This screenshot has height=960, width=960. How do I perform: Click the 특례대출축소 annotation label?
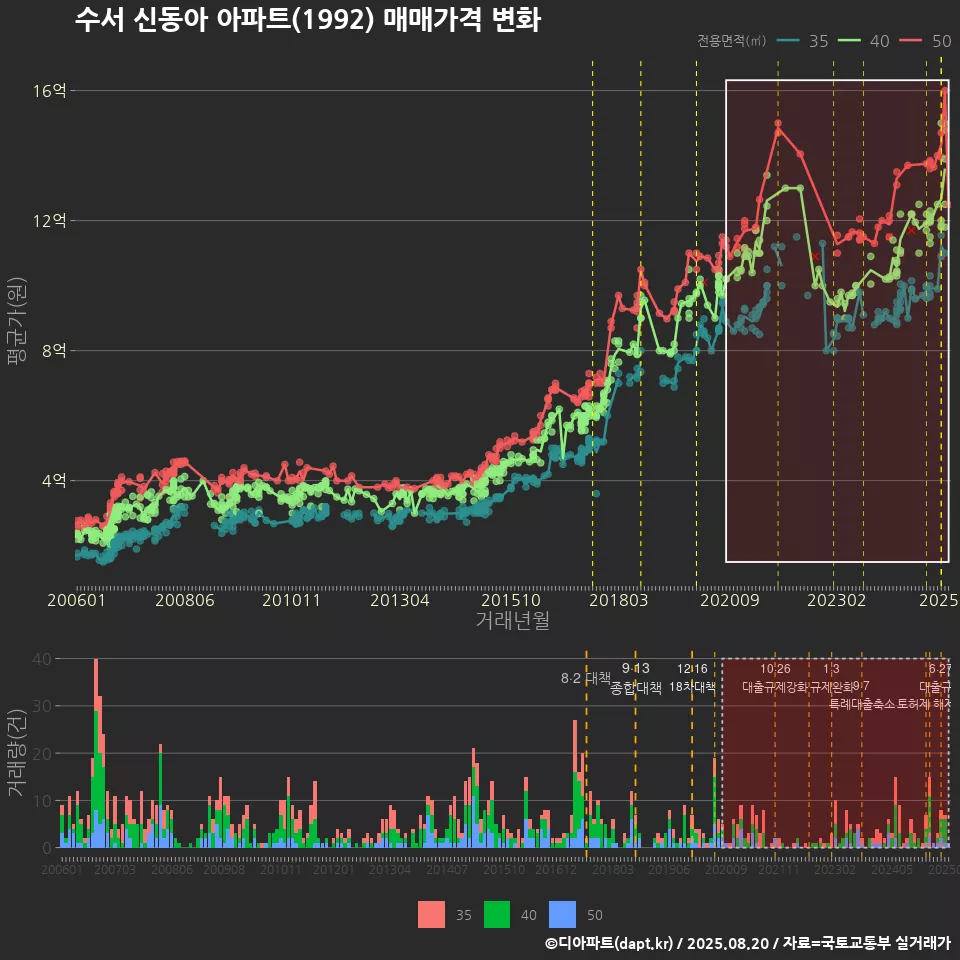862,704
